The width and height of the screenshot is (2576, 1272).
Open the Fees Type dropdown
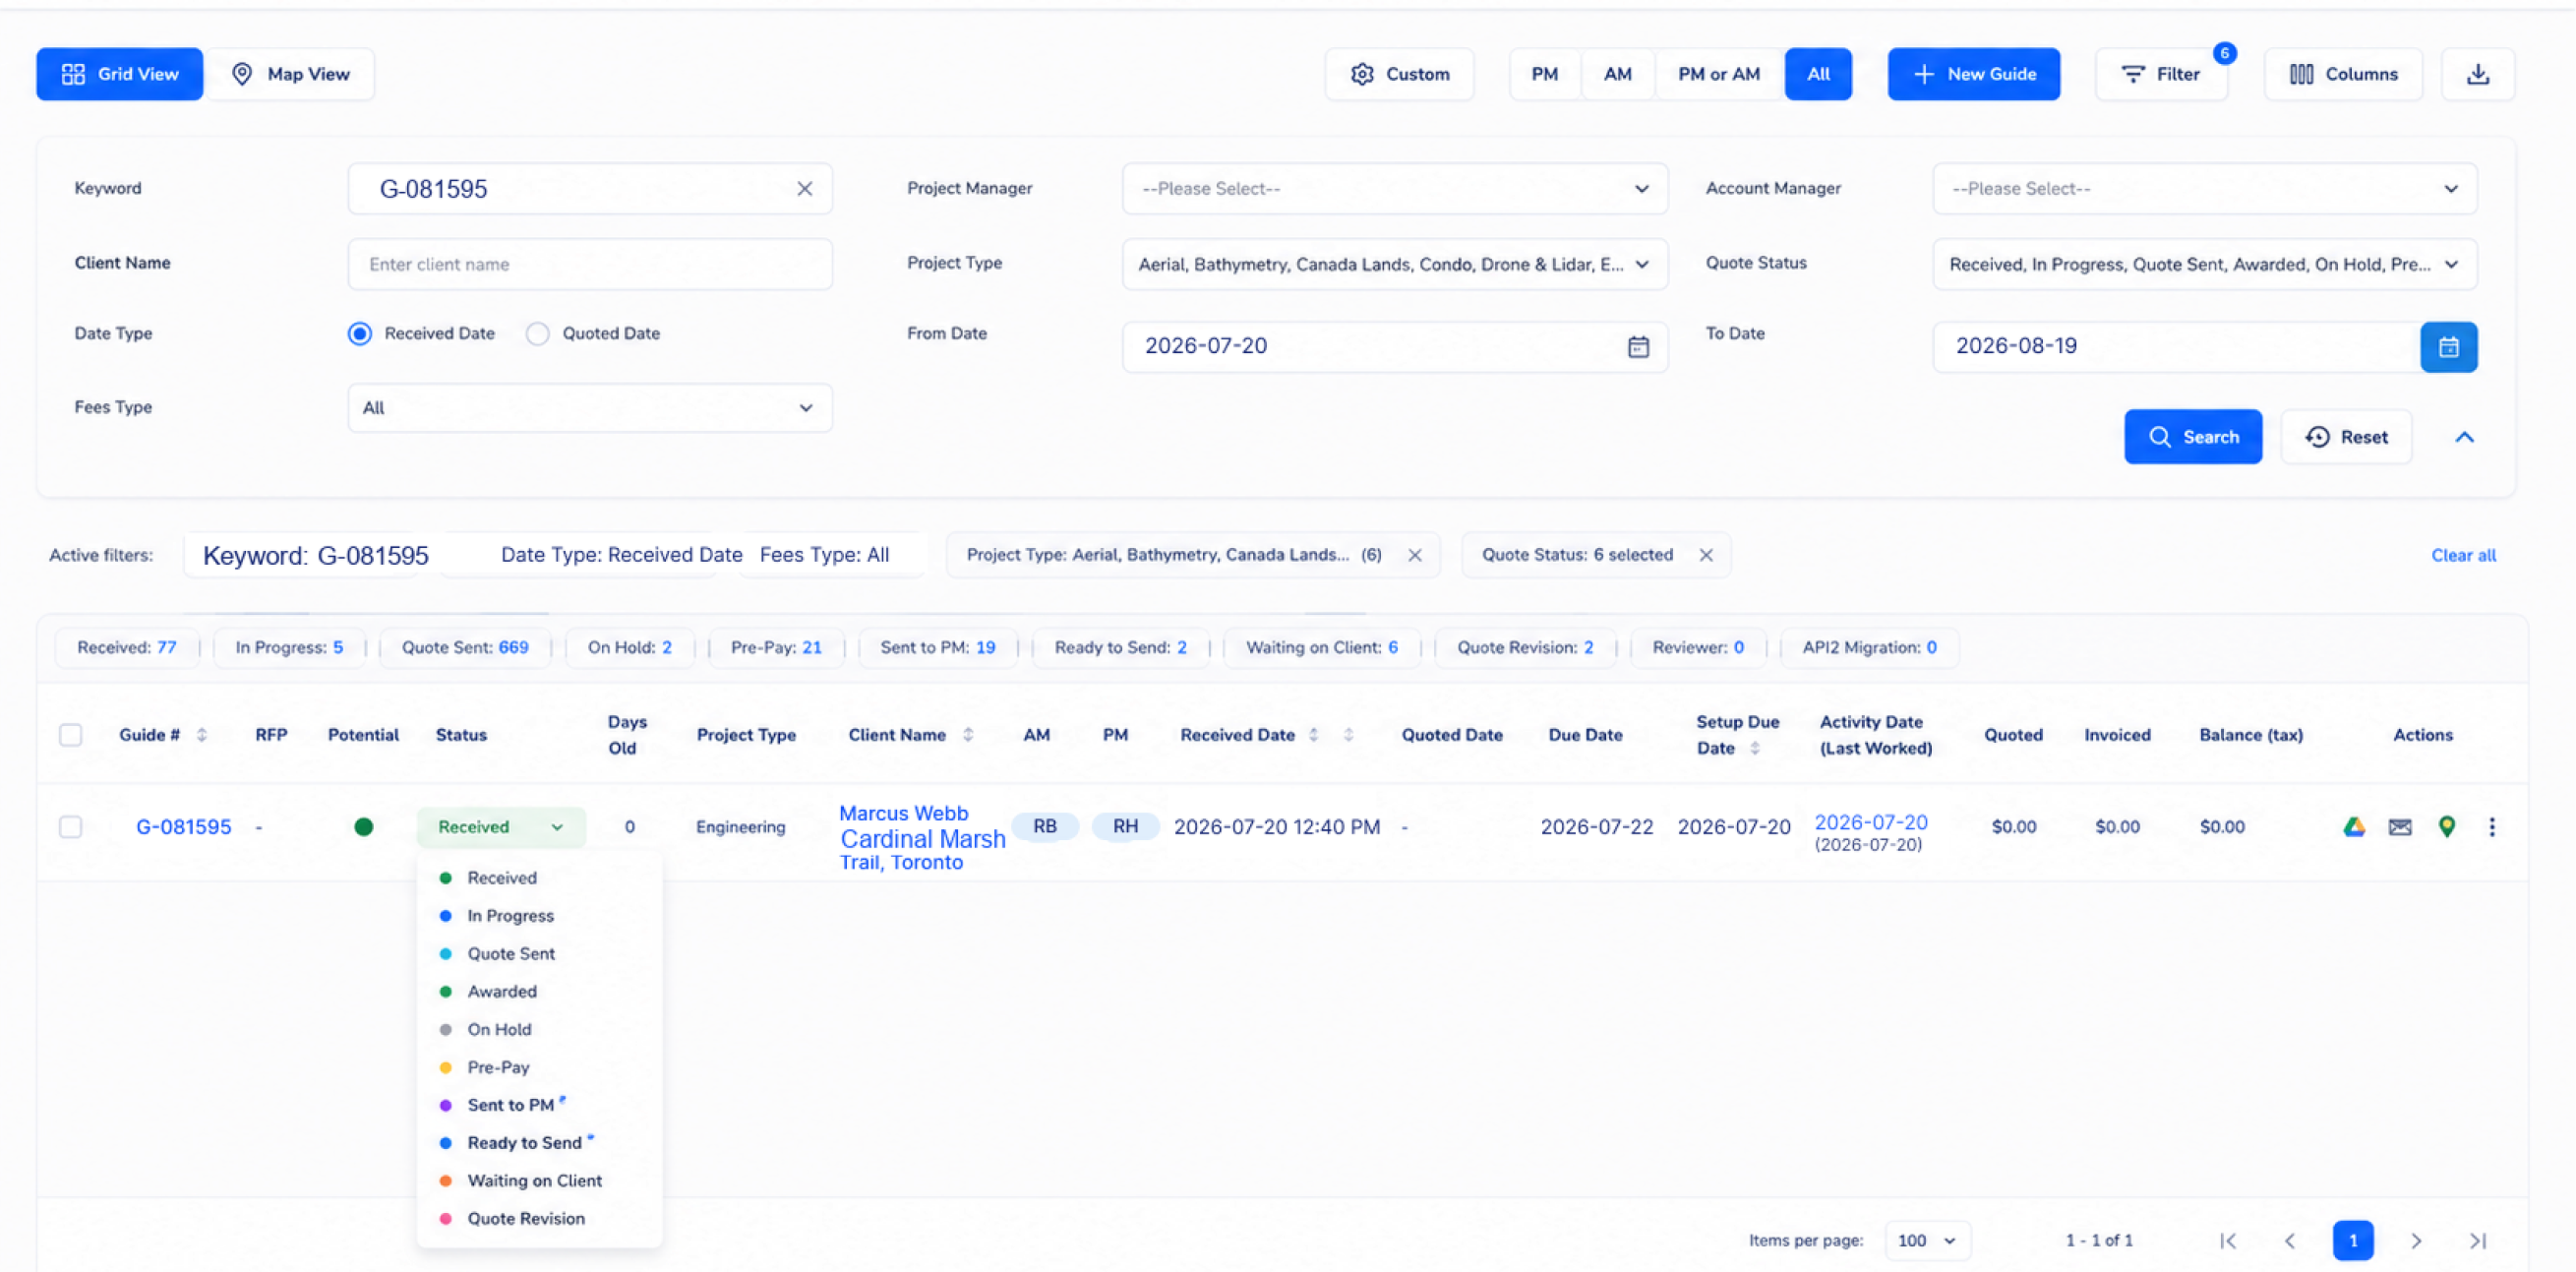point(589,408)
